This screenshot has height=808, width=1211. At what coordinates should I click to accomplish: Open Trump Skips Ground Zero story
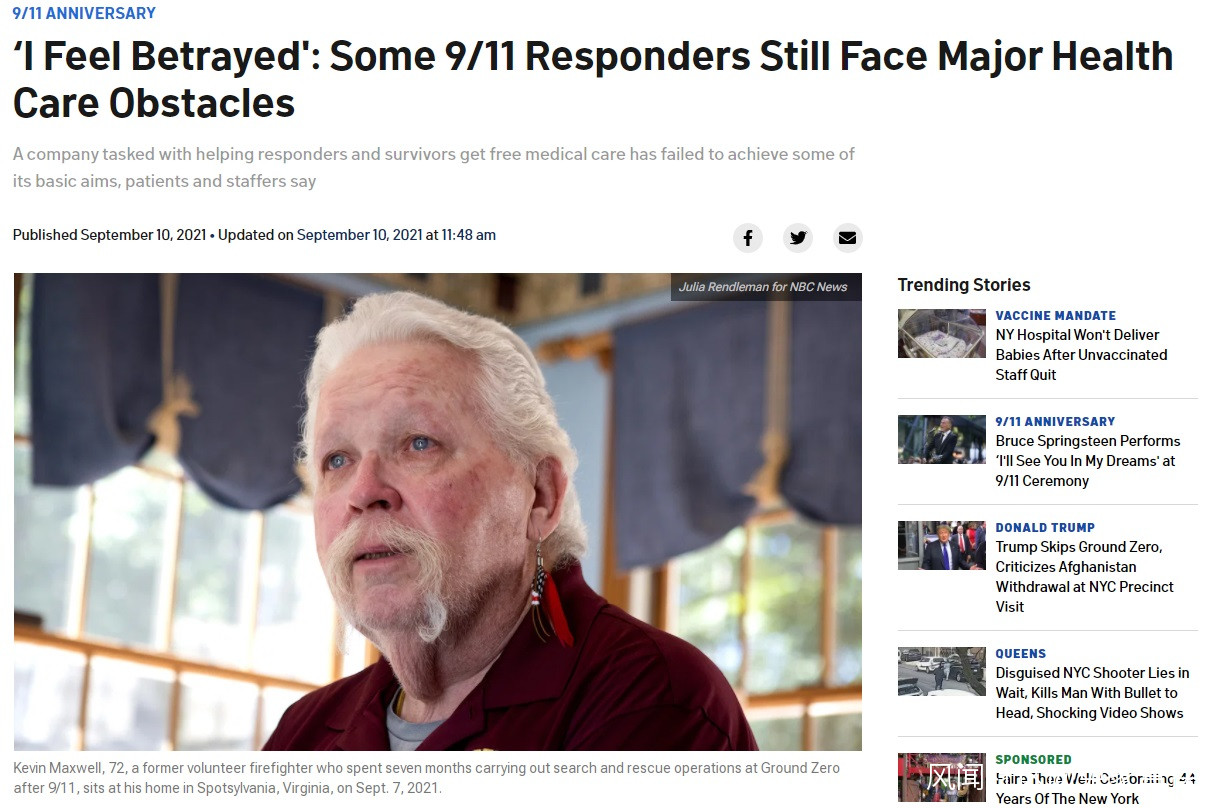[x=1084, y=577]
